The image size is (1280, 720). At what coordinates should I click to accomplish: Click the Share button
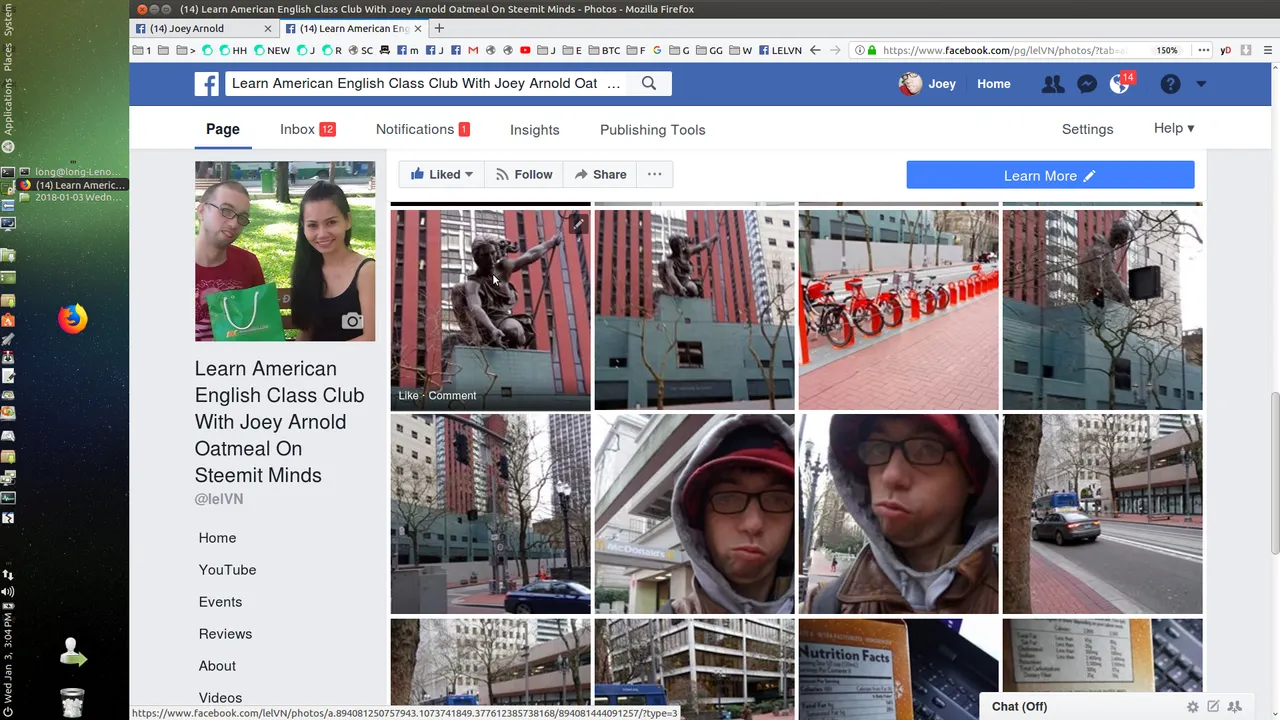600,174
